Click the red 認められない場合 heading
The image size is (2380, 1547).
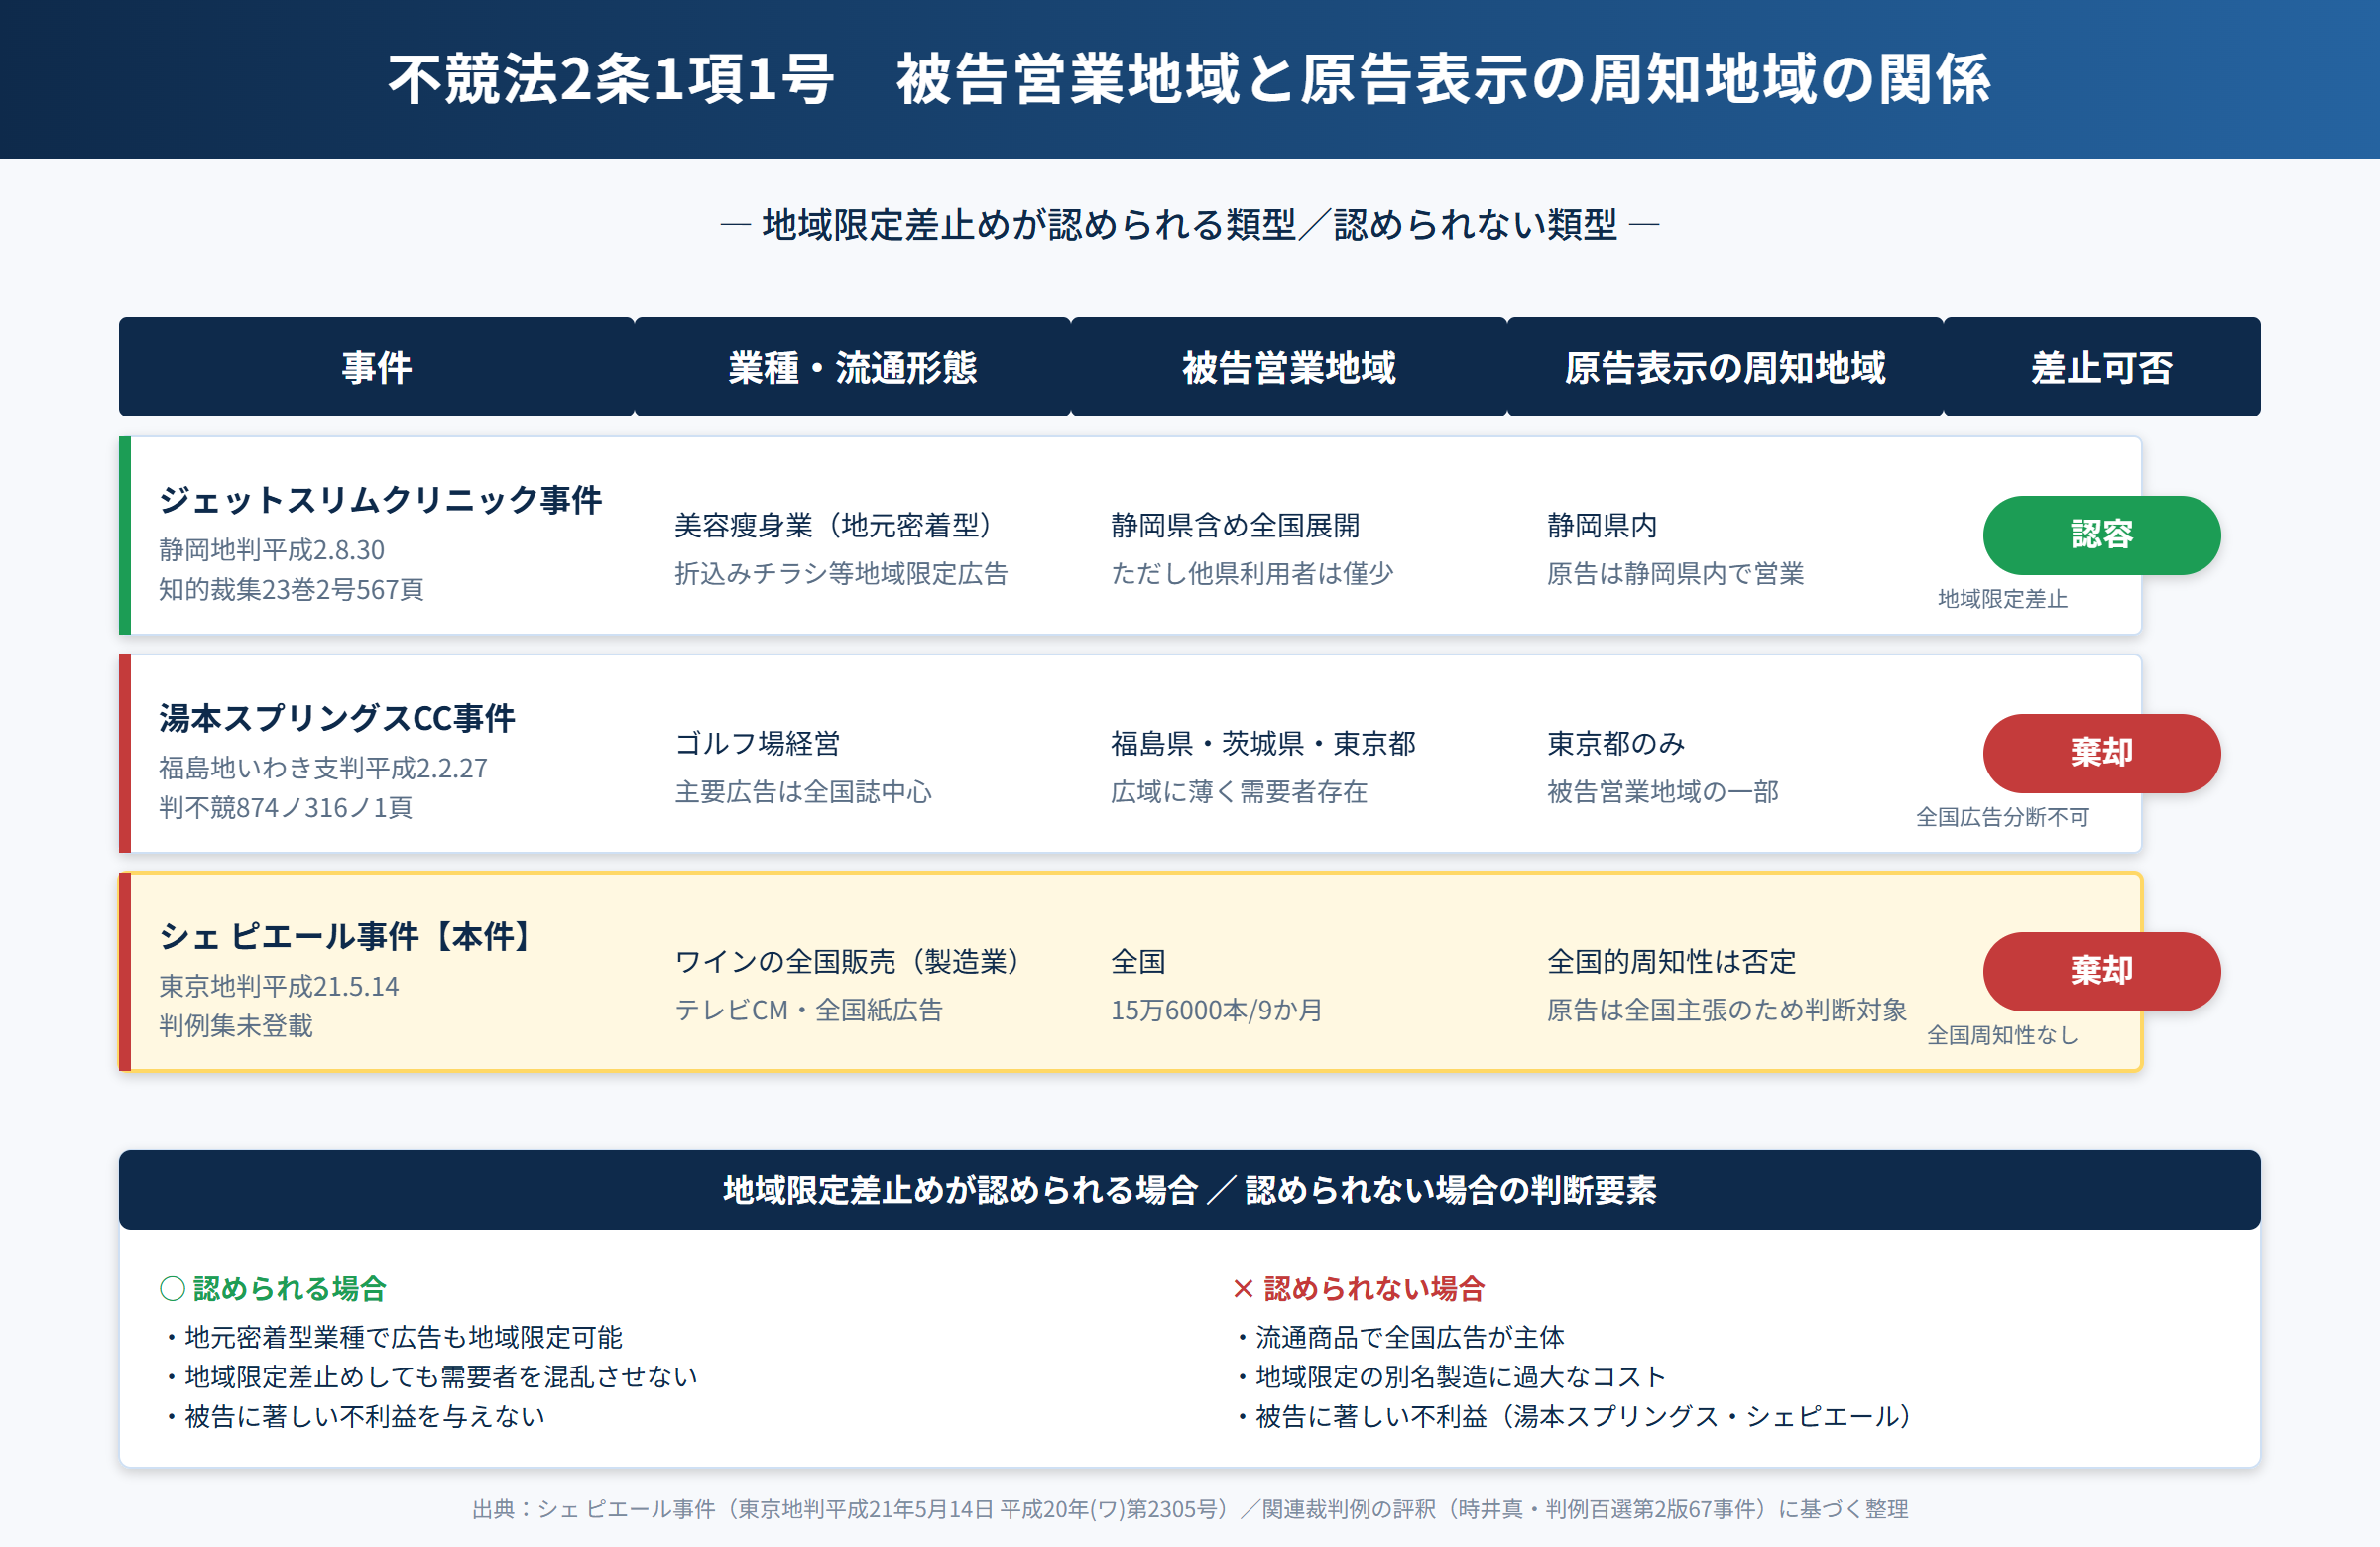pyautogui.click(x=1374, y=1288)
